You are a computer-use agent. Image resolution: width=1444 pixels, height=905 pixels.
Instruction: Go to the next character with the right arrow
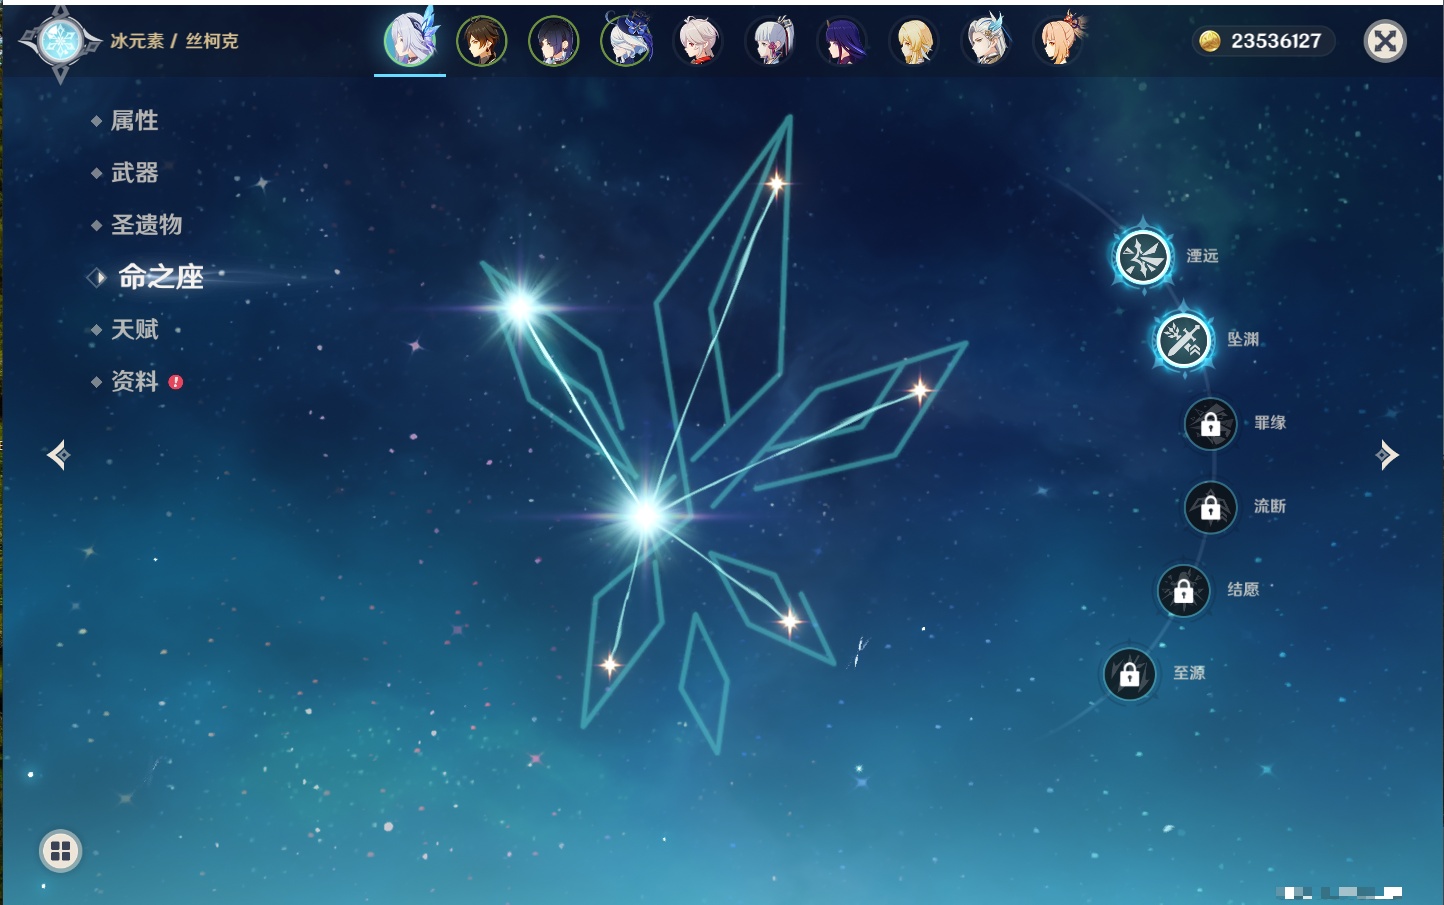point(1387,455)
